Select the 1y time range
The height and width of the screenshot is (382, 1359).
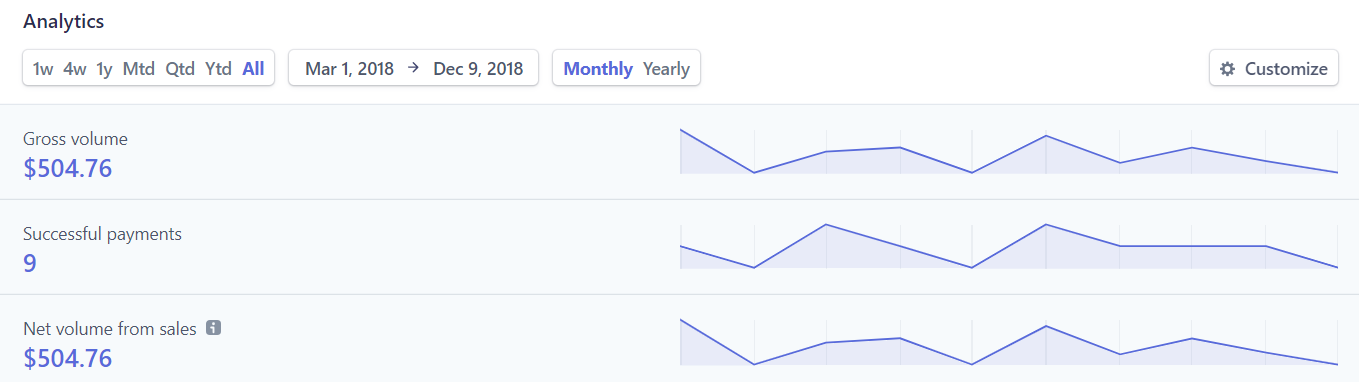(x=104, y=69)
